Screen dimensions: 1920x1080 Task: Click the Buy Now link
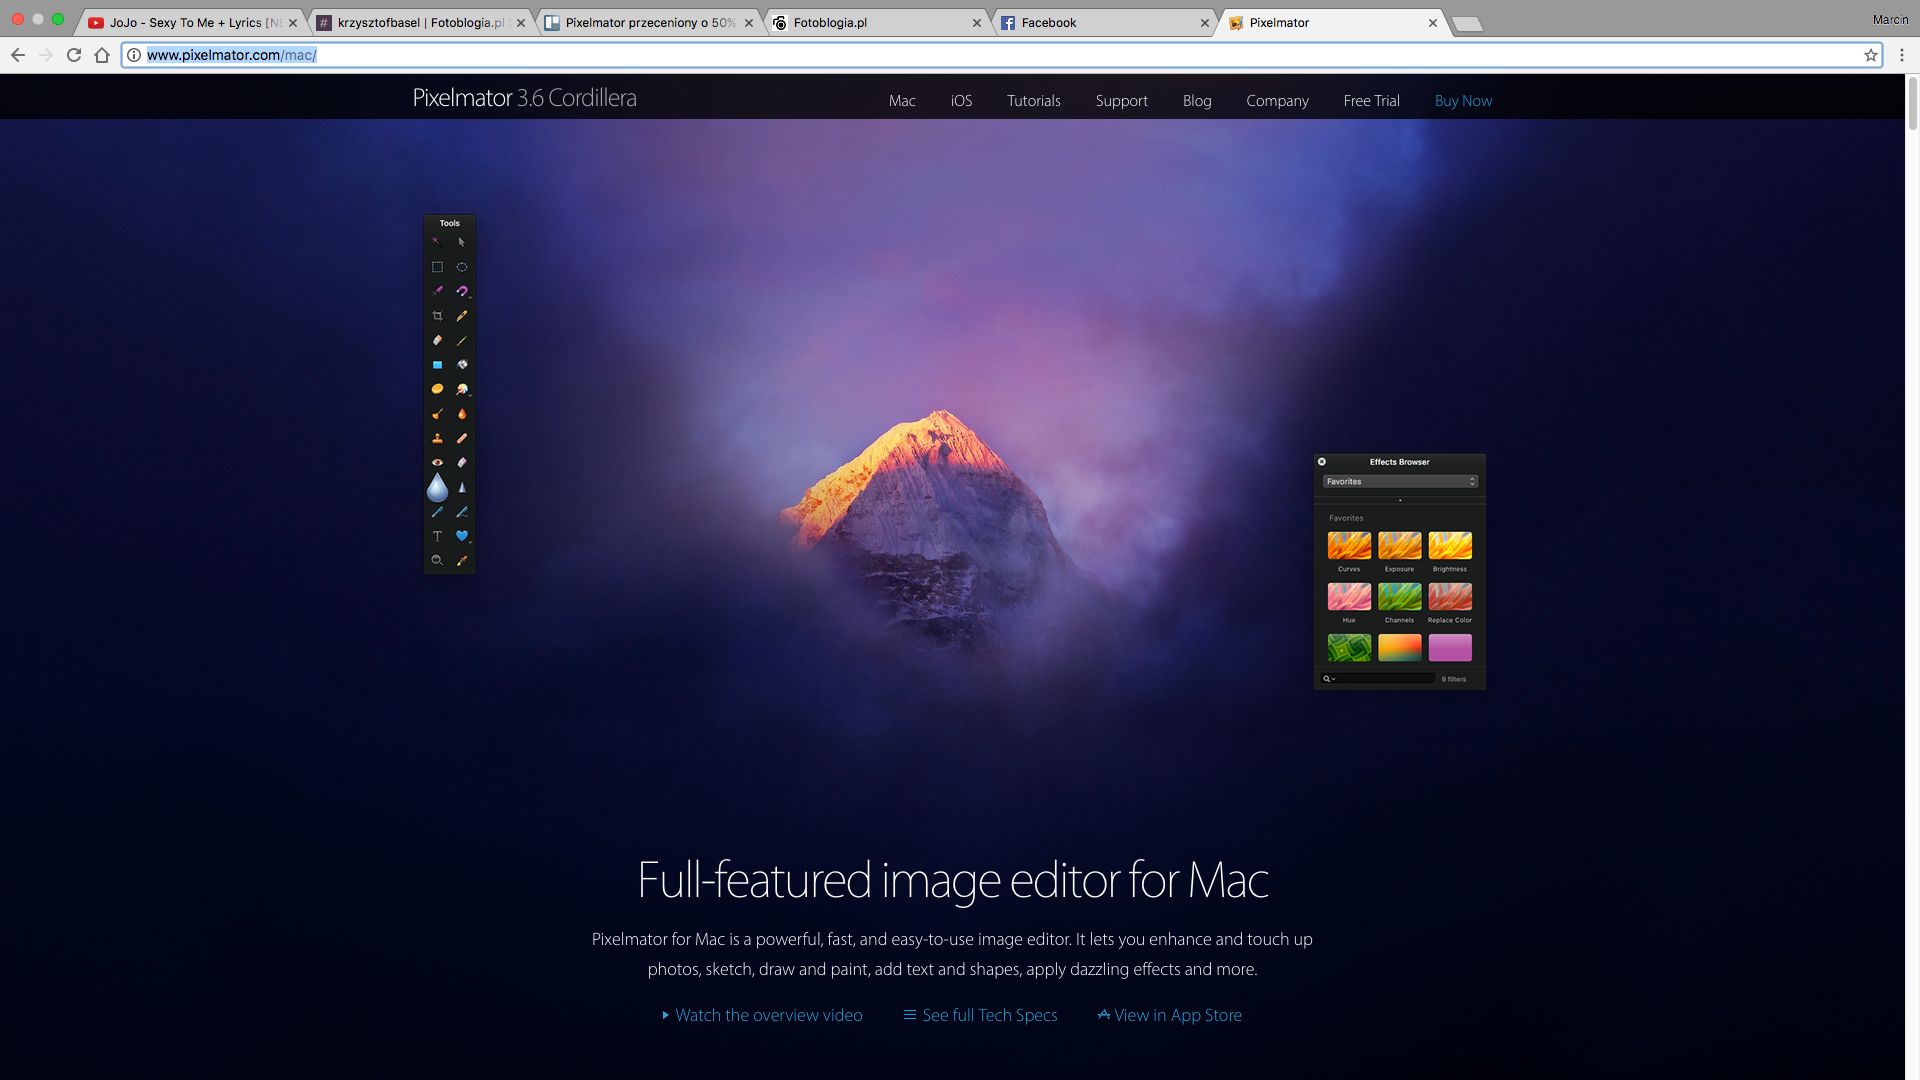click(1463, 101)
